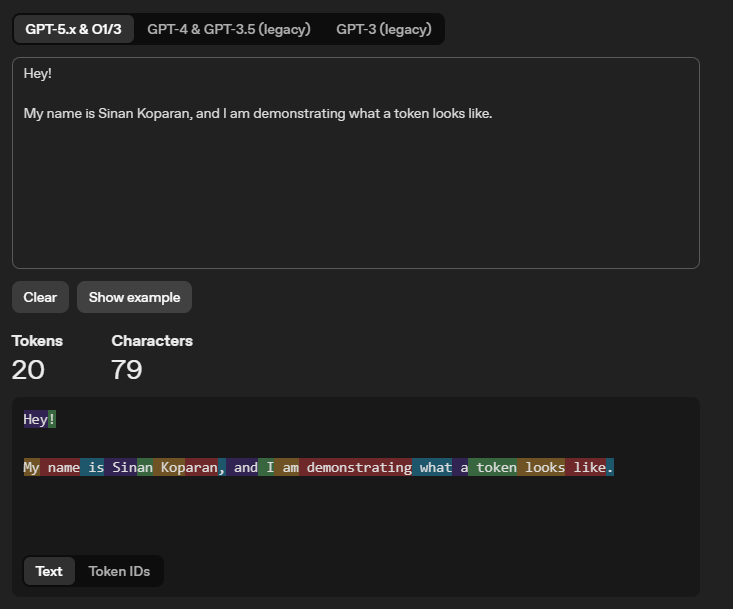The width and height of the screenshot is (733, 609).
Task: Click inside the text input box's empty area
Action: 355,200
